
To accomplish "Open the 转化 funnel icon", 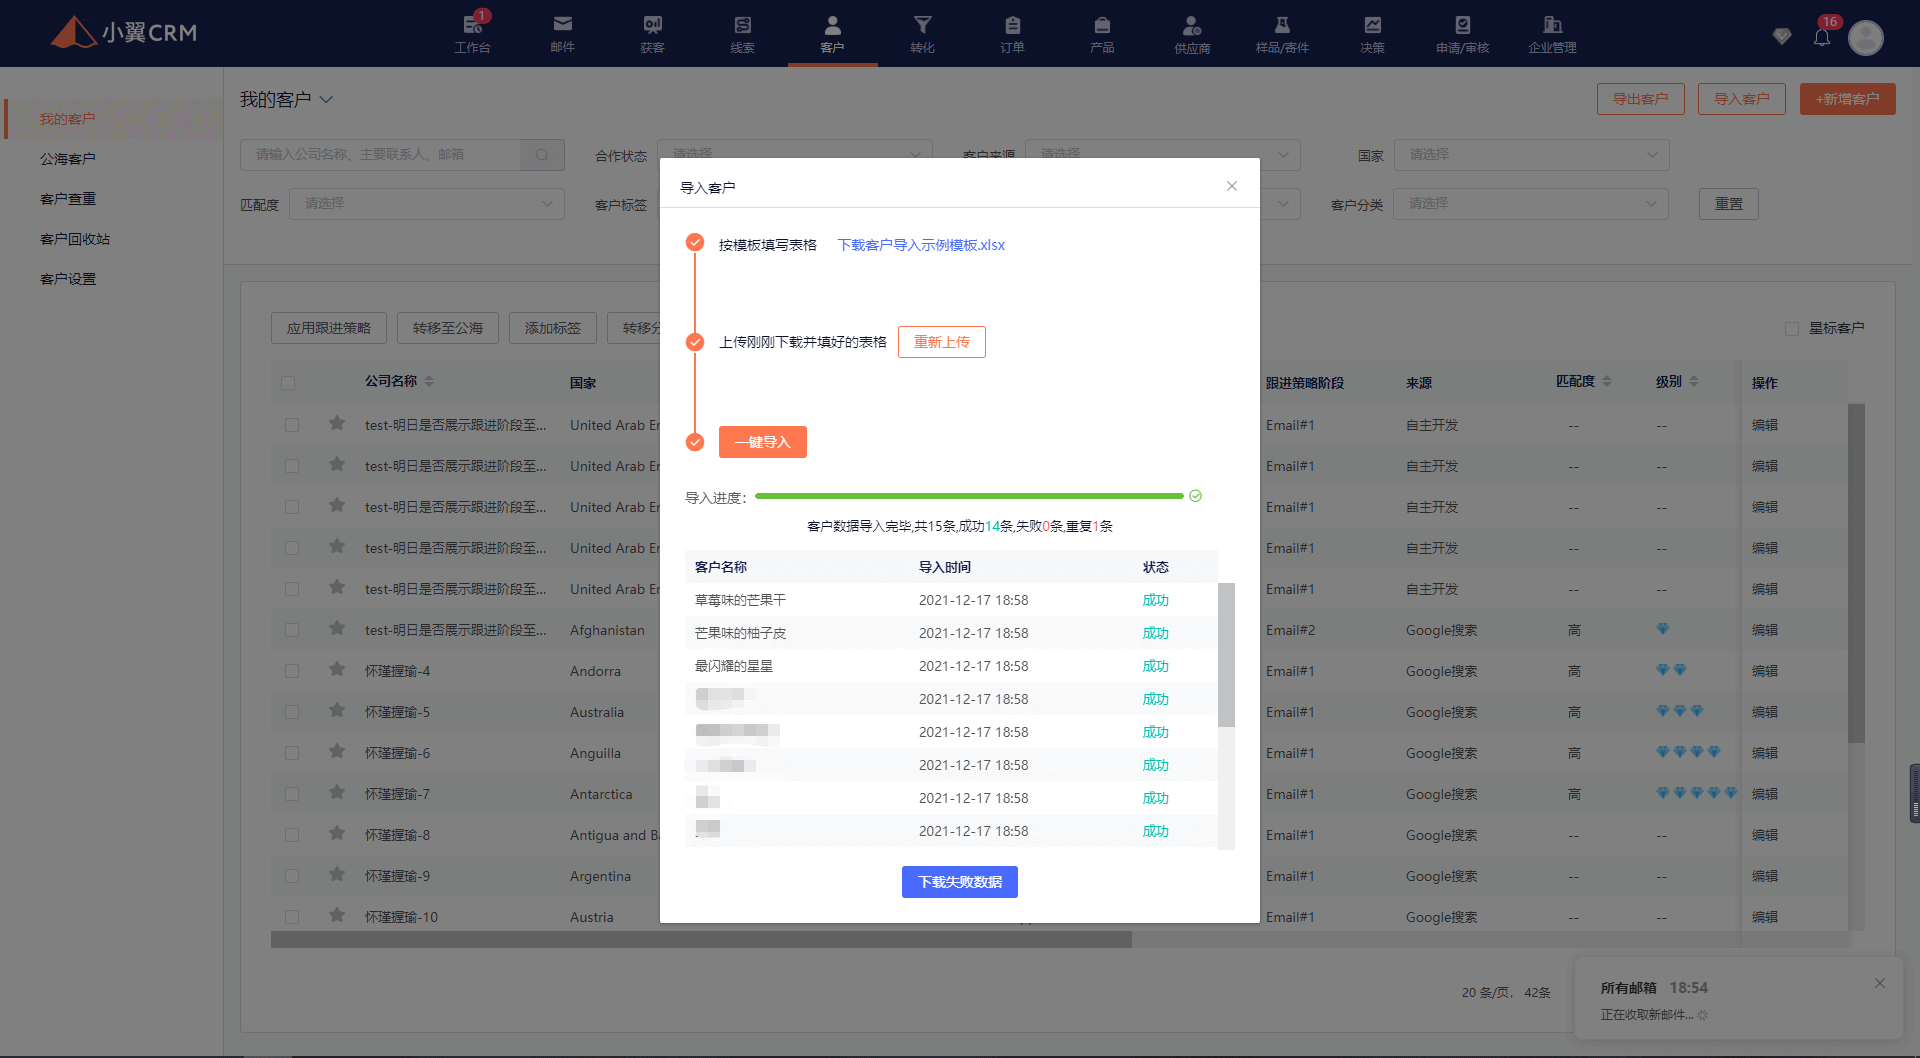I will [922, 33].
